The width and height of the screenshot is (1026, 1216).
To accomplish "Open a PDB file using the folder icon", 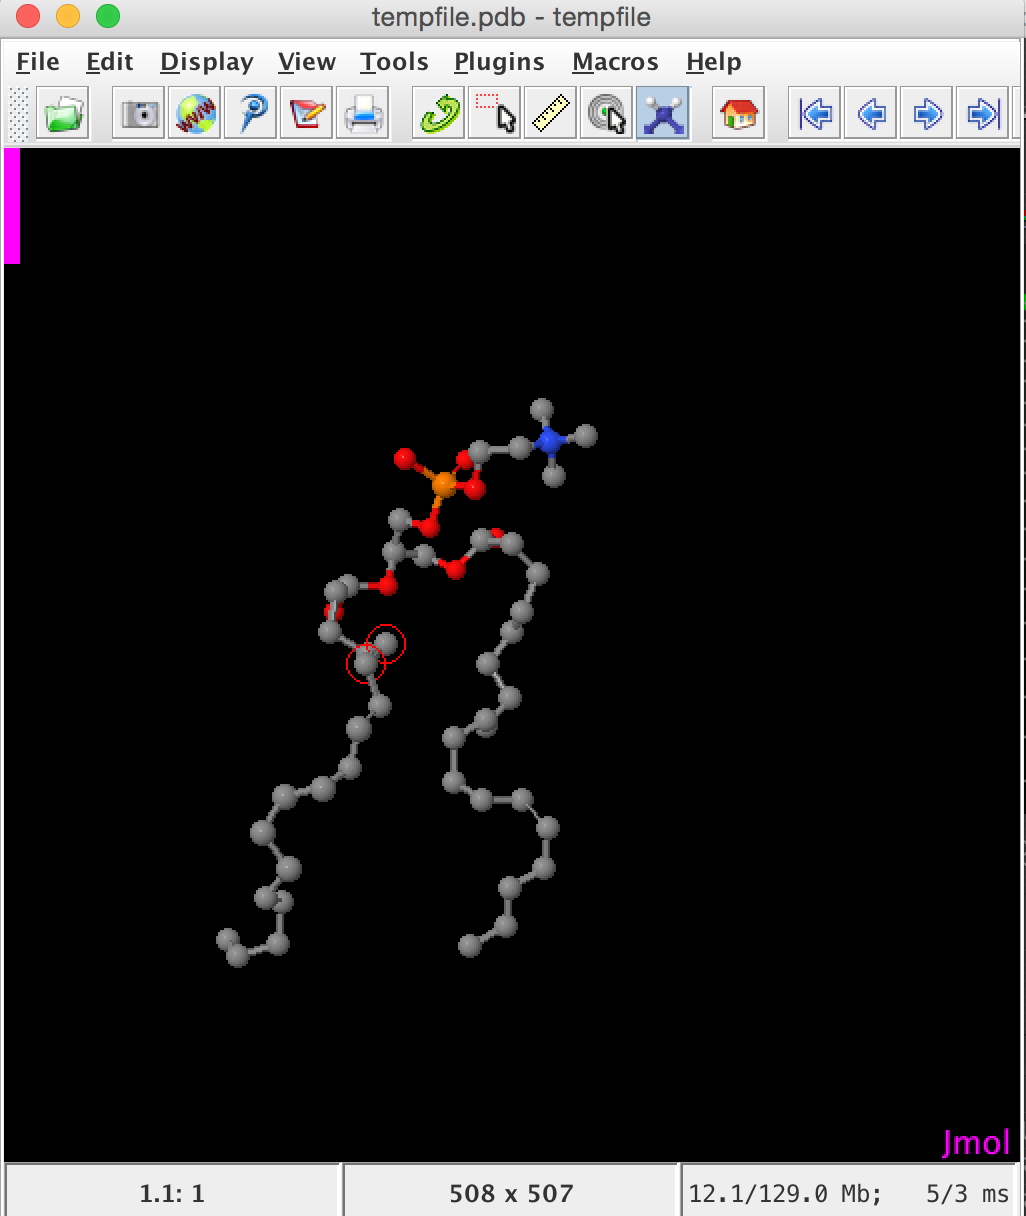I will coord(62,113).
